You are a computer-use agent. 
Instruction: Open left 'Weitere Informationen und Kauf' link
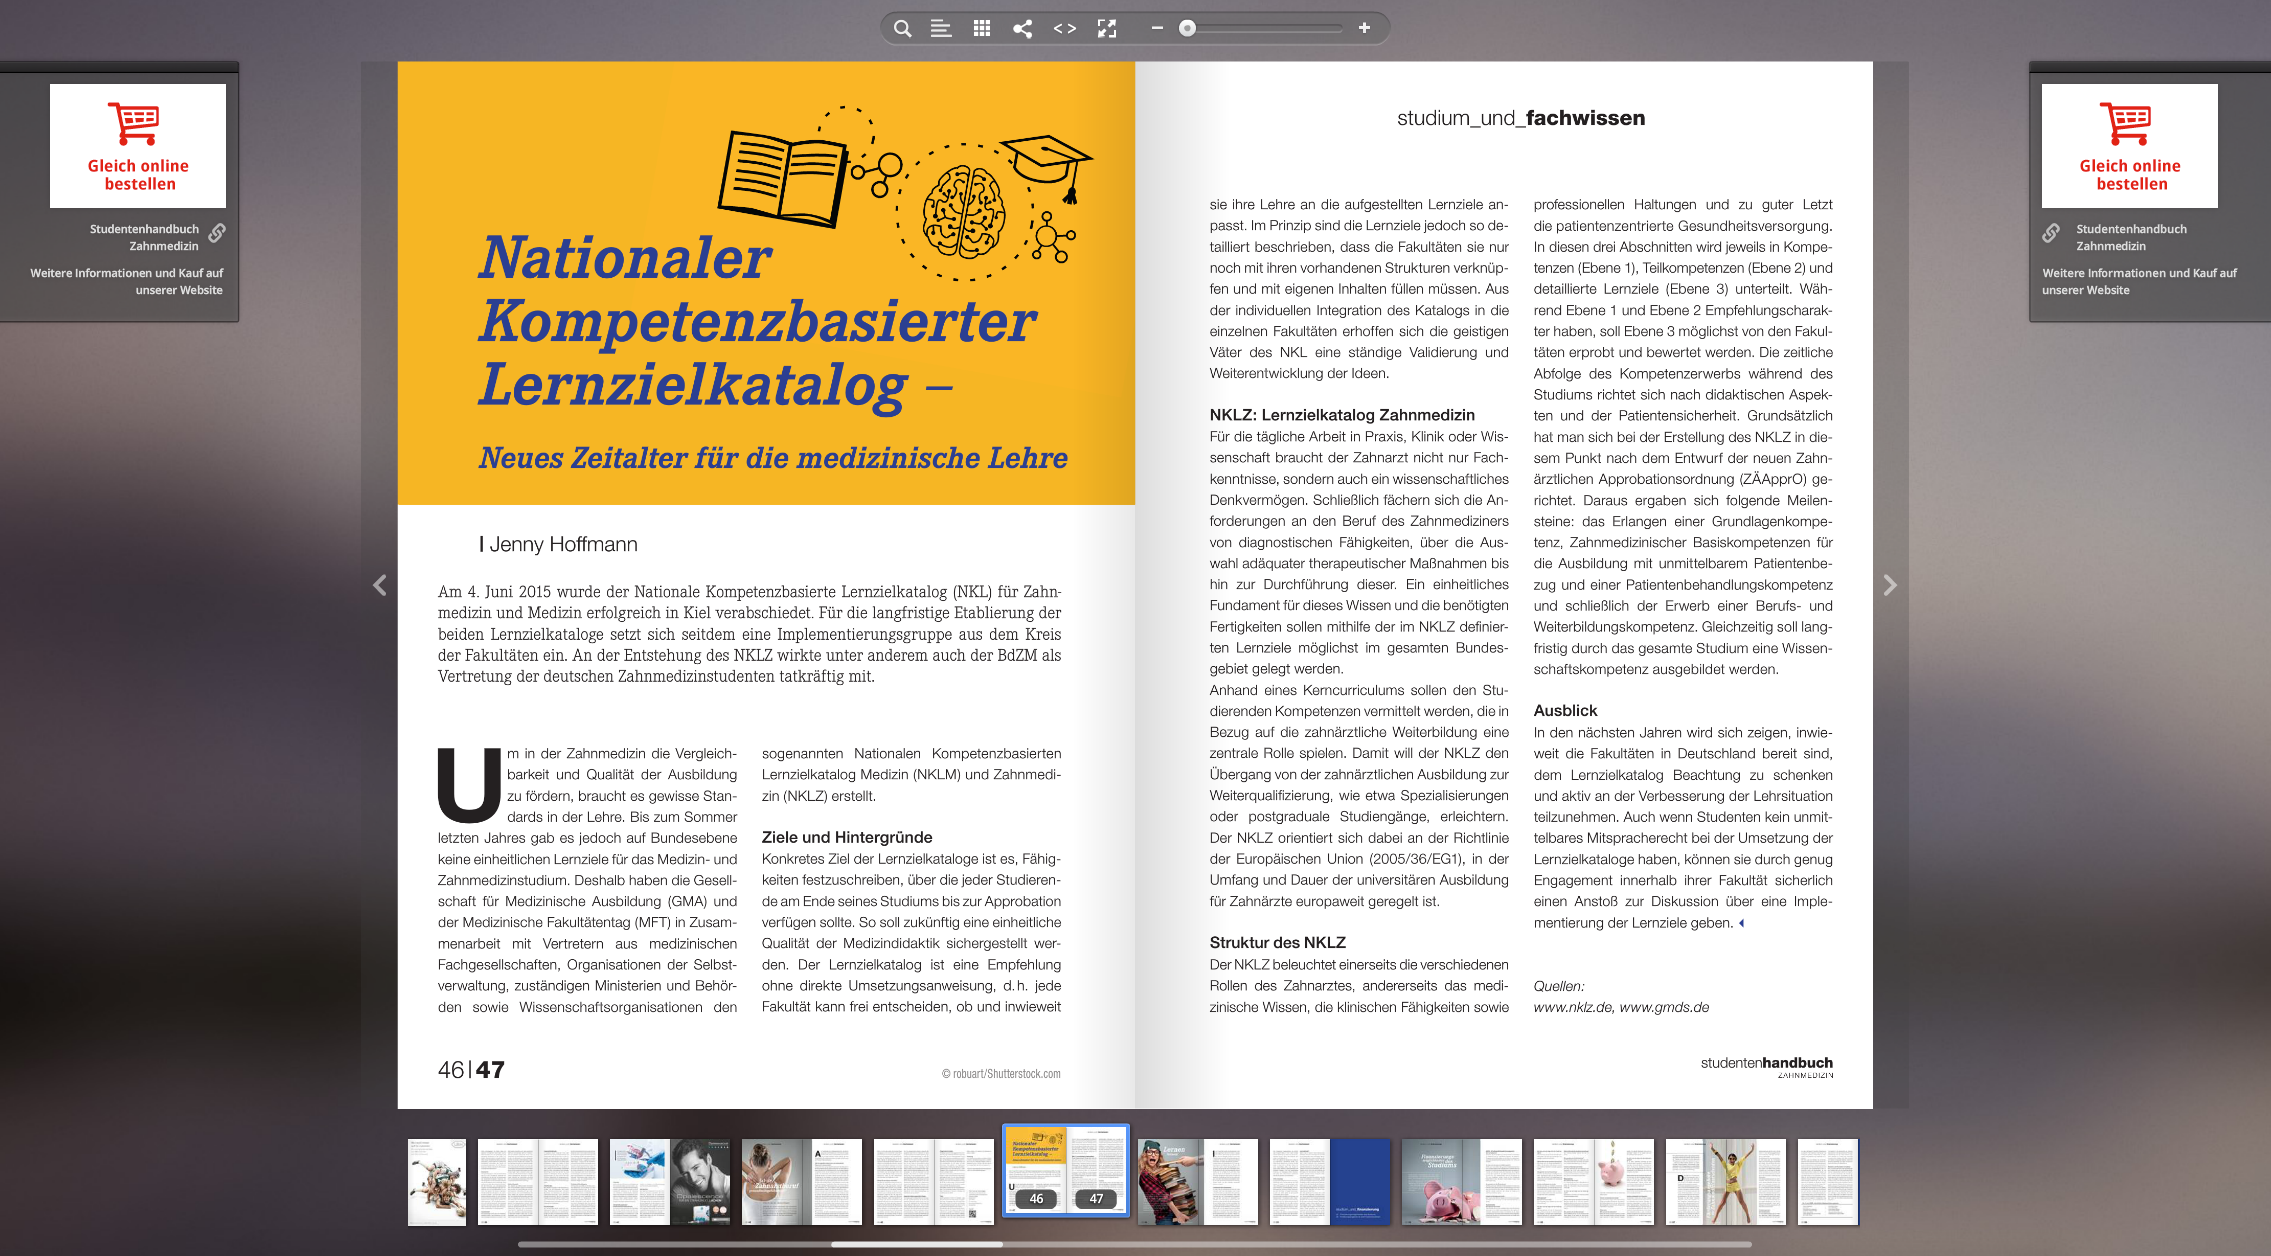point(126,281)
